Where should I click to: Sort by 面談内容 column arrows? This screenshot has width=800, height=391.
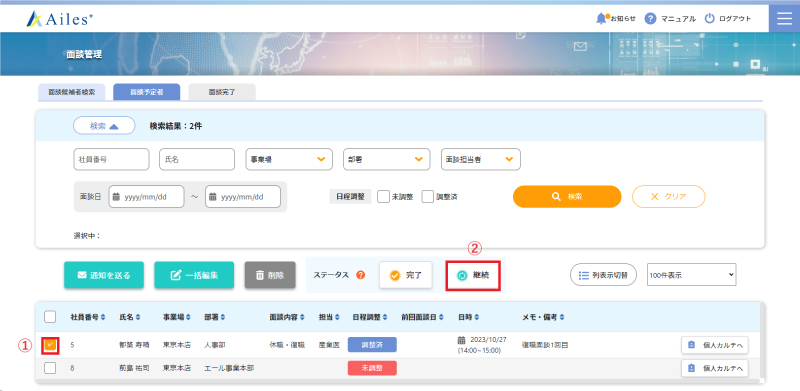point(302,317)
